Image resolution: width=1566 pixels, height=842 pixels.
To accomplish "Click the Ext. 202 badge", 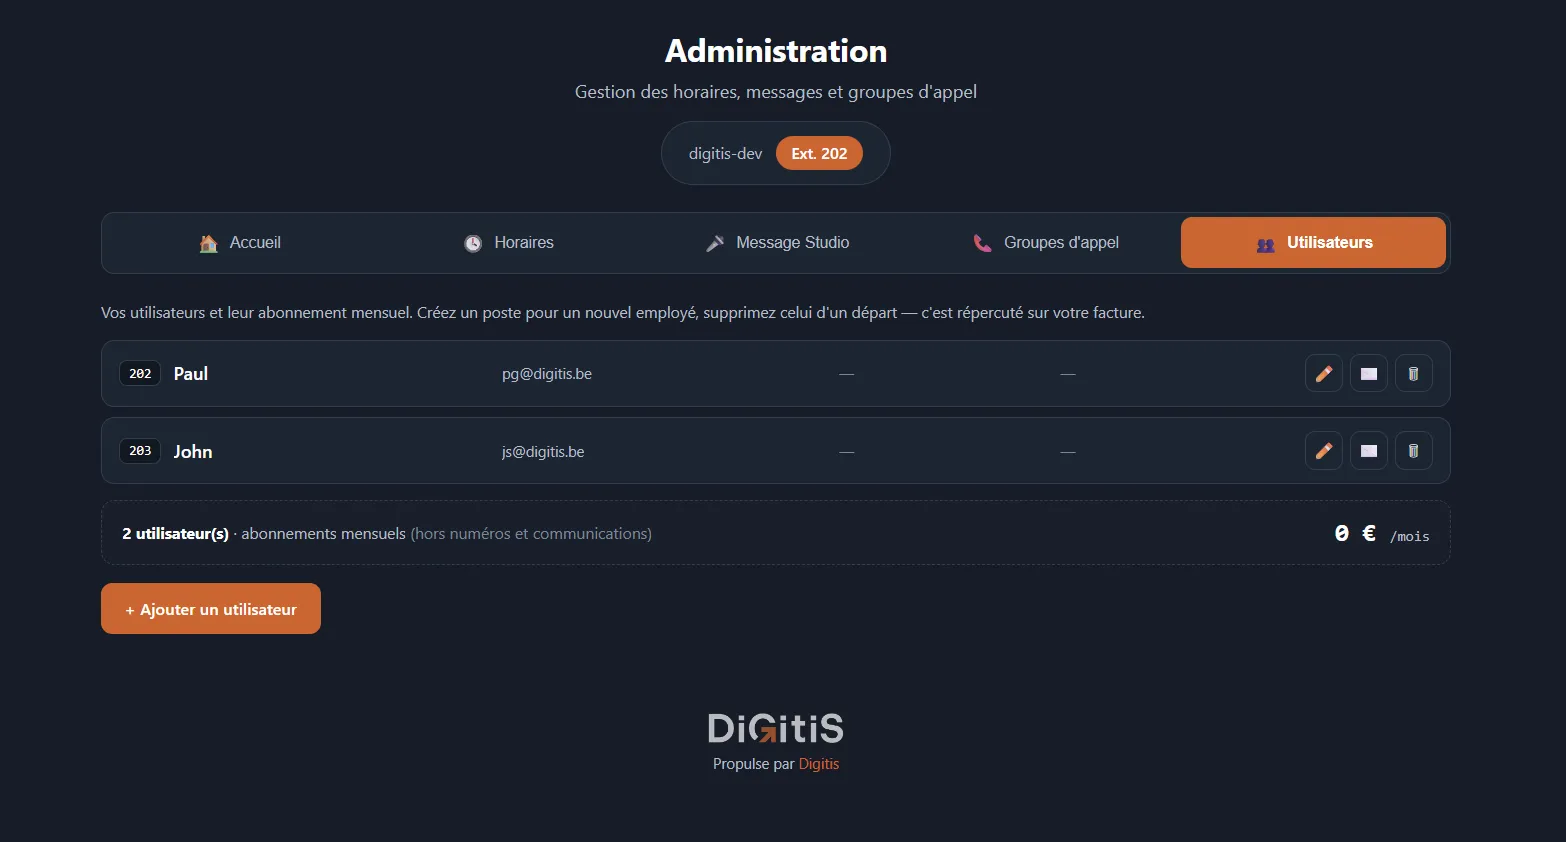I will (819, 153).
